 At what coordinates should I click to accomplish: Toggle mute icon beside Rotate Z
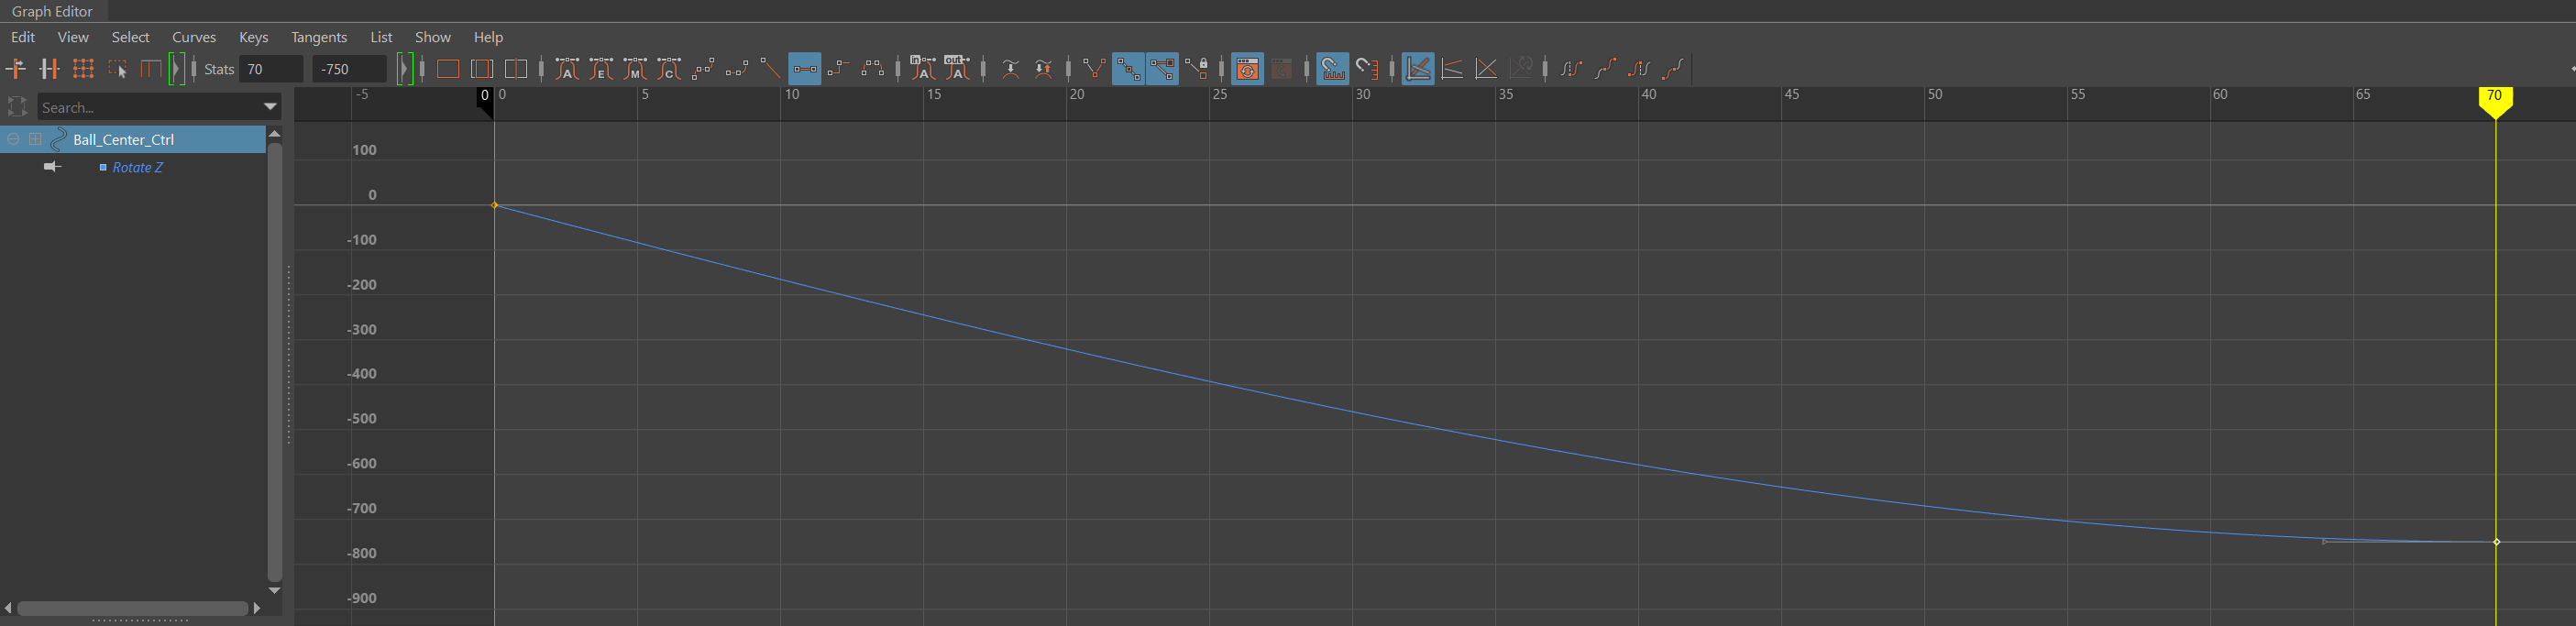52,167
